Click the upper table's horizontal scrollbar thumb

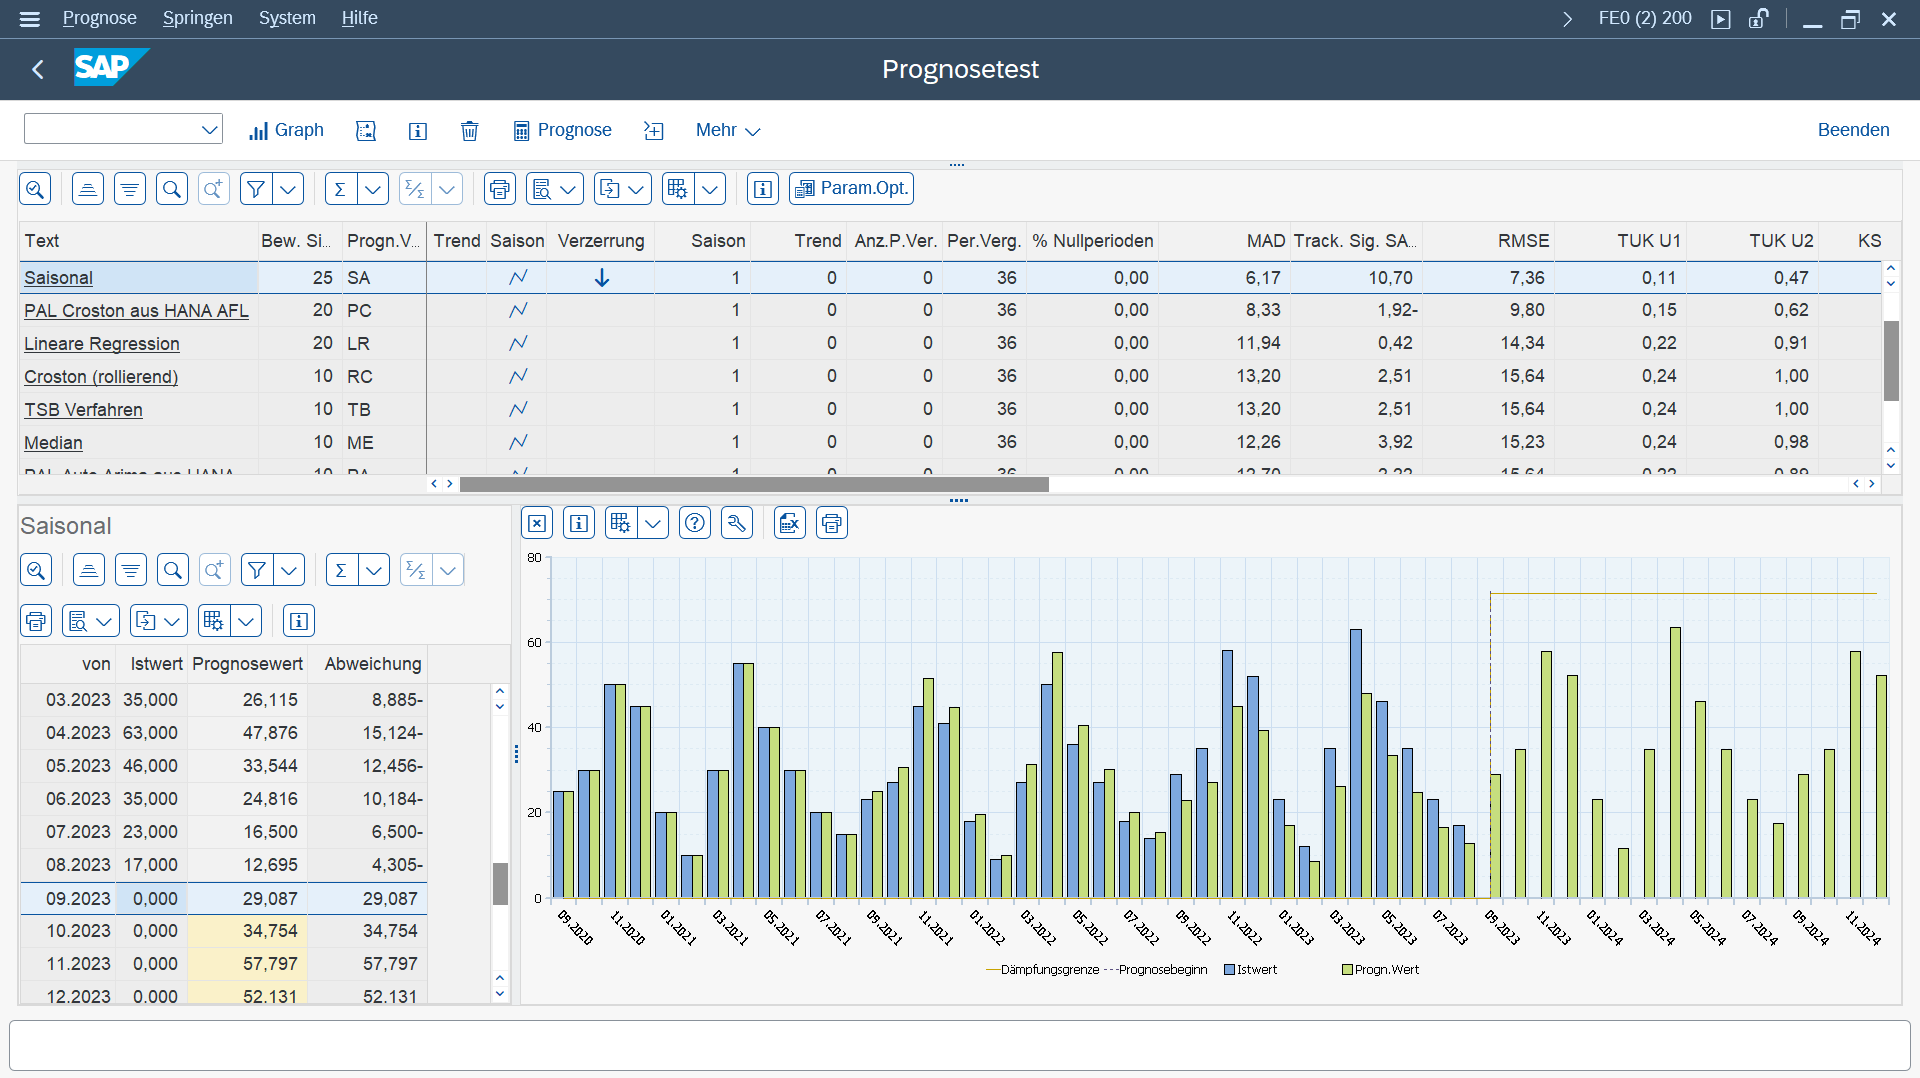(x=754, y=484)
